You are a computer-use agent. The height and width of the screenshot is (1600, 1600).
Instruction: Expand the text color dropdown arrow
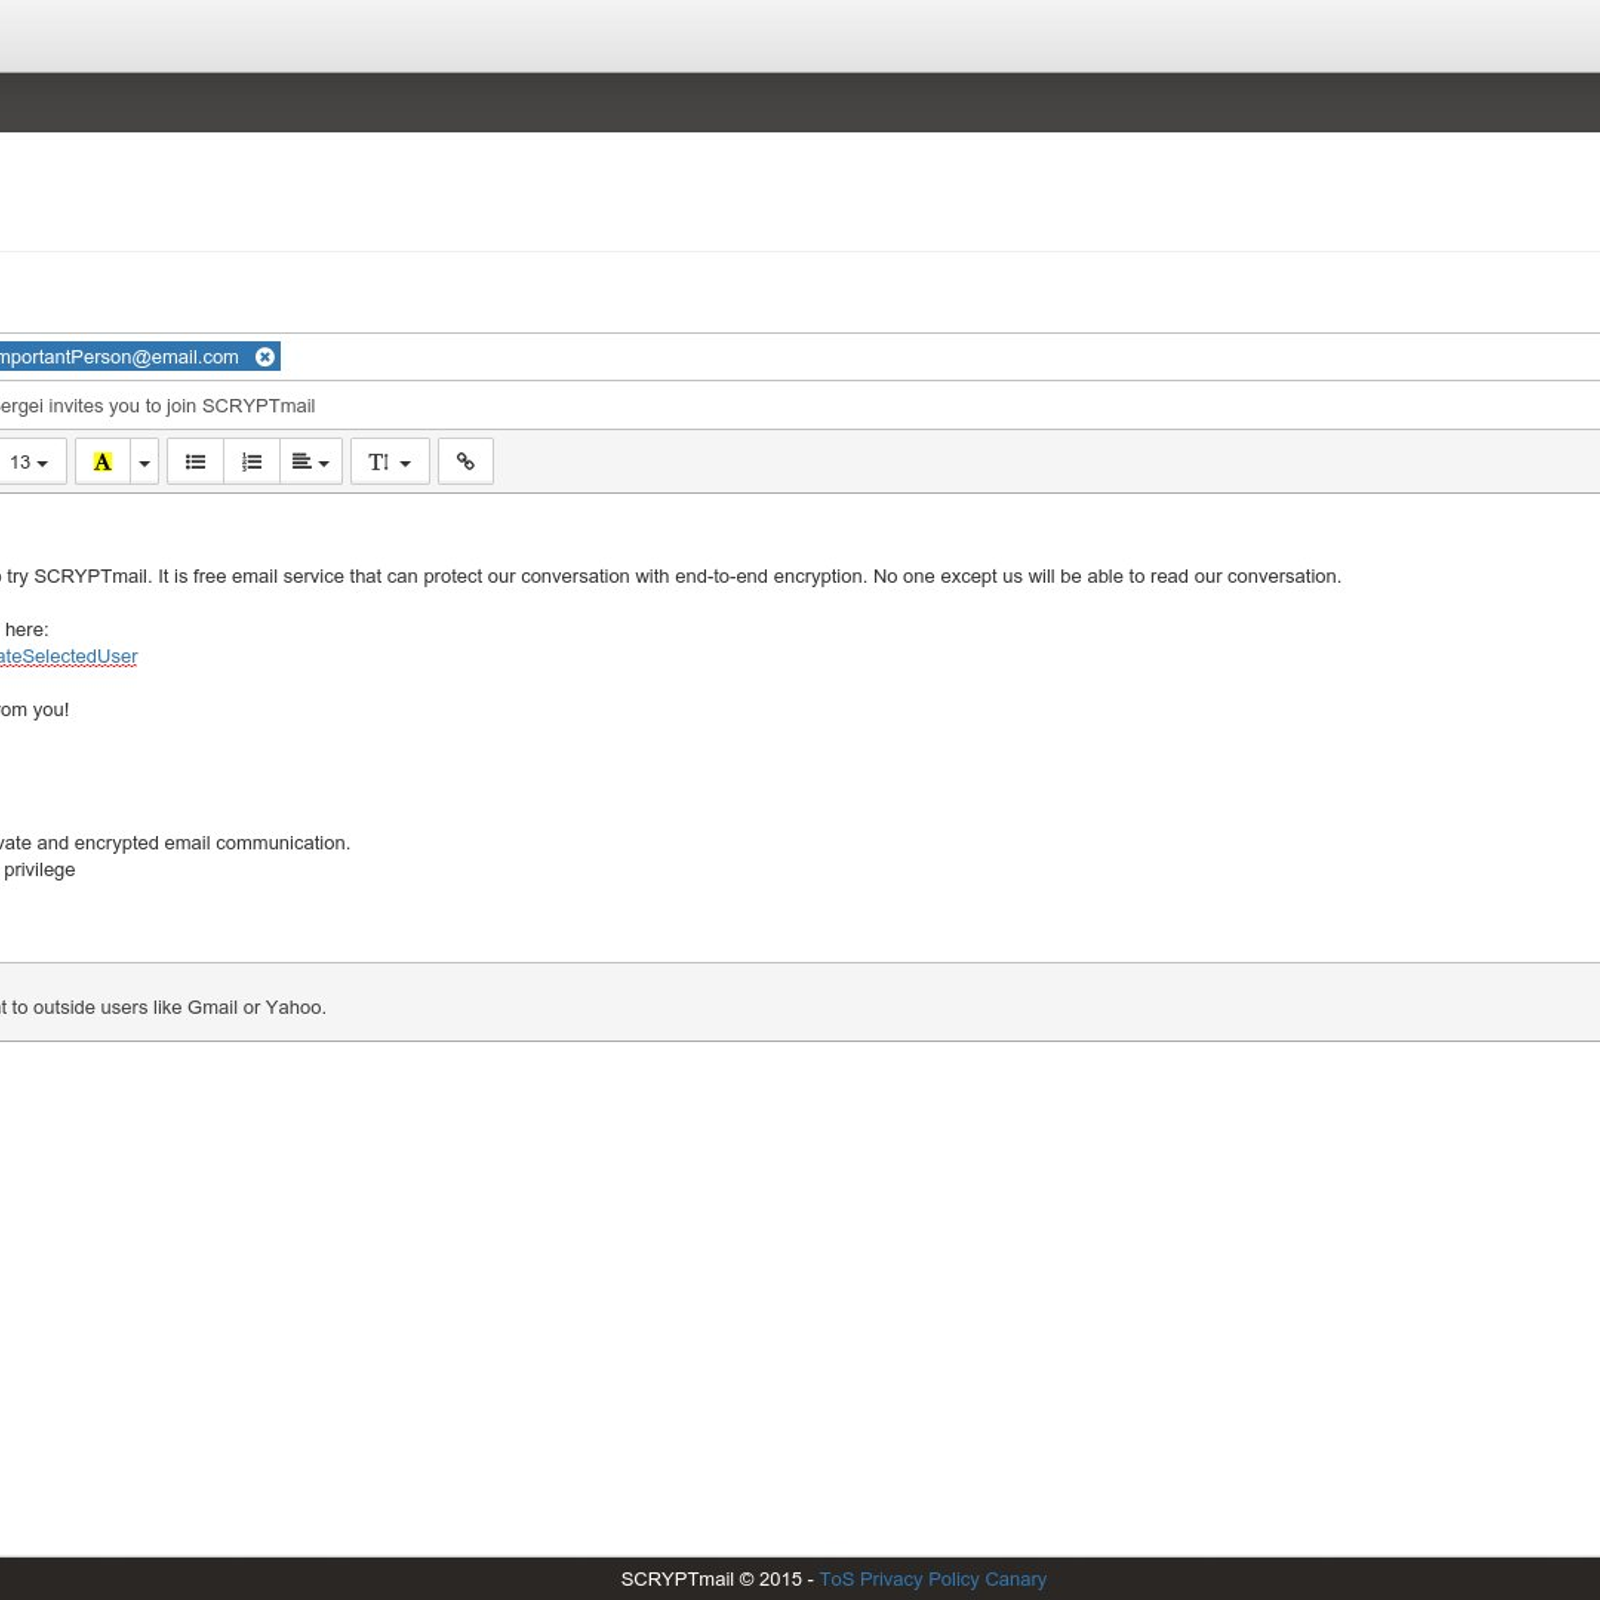[145, 462]
